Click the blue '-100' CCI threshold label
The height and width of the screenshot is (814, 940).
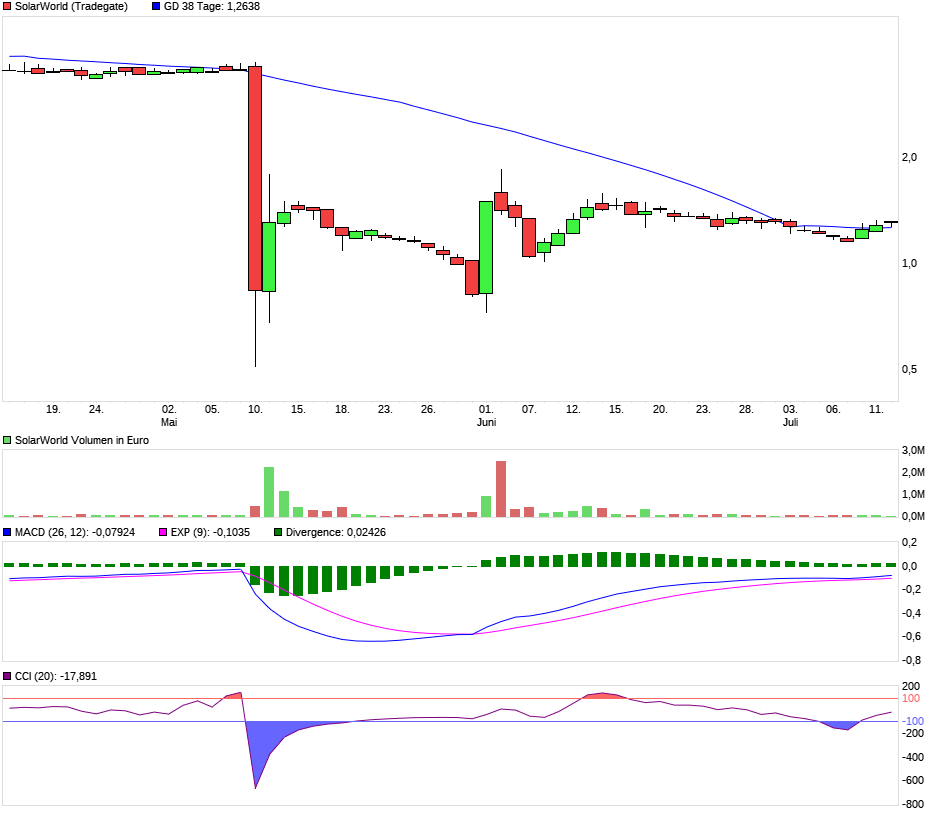(x=913, y=721)
